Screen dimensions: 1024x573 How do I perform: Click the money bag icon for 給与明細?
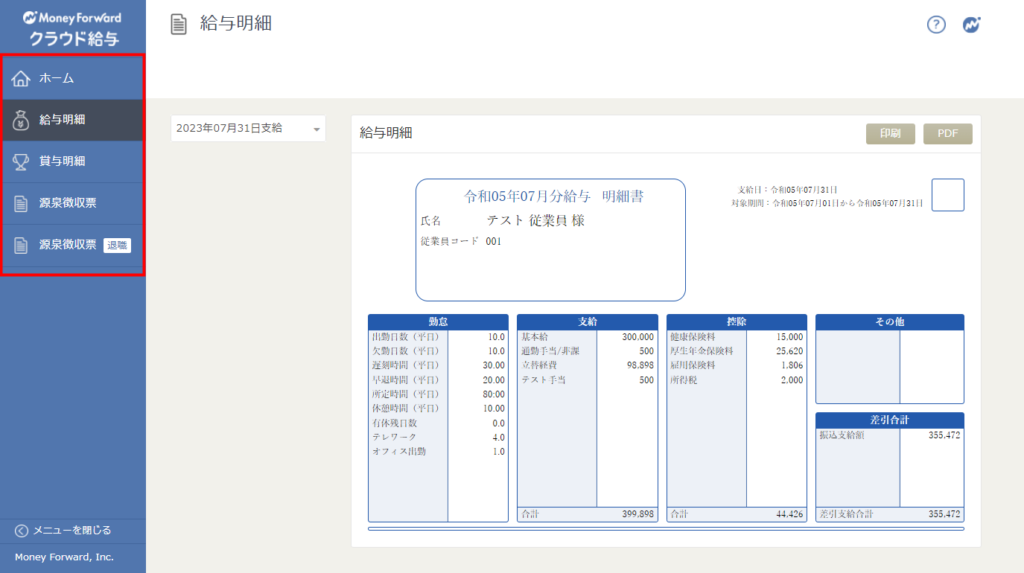[21, 120]
